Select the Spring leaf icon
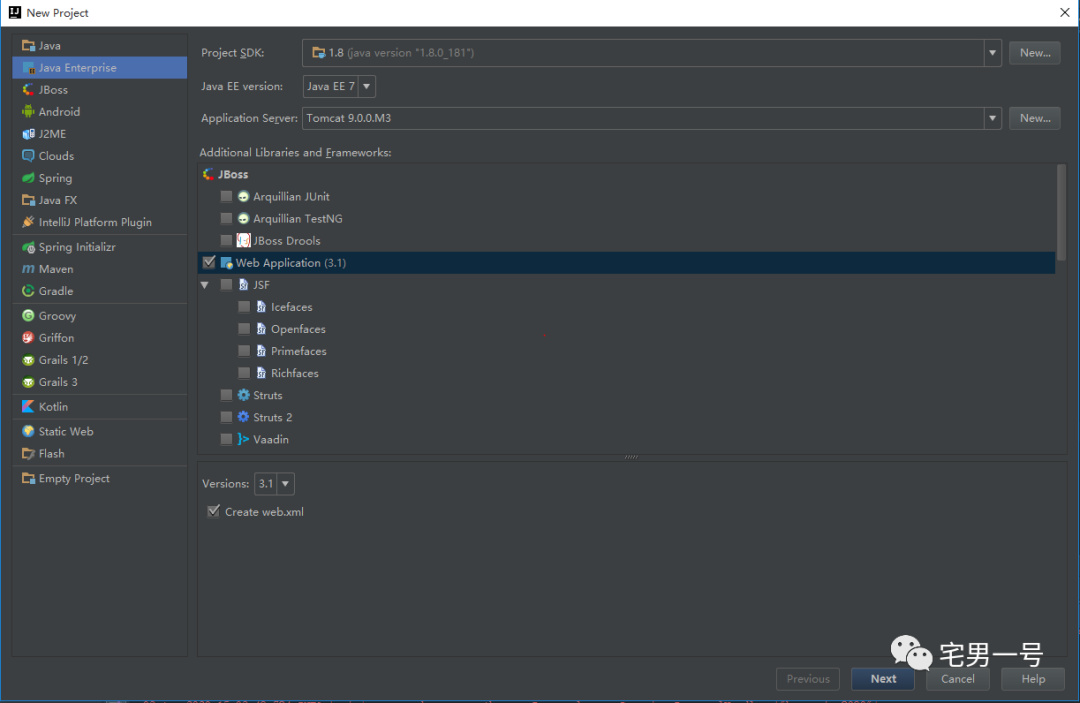Screen dimensions: 1080x703 [28, 178]
